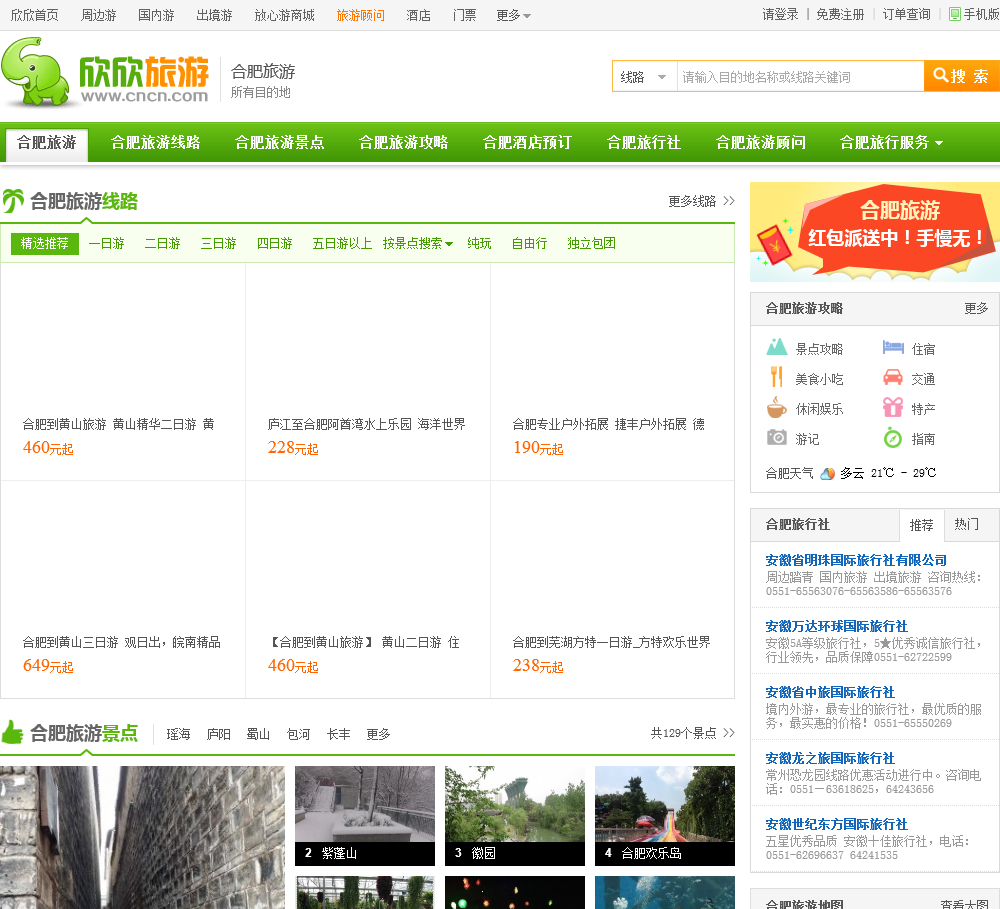Open the 线路 search type dropdown
The height and width of the screenshot is (909, 1000).
click(x=644, y=77)
